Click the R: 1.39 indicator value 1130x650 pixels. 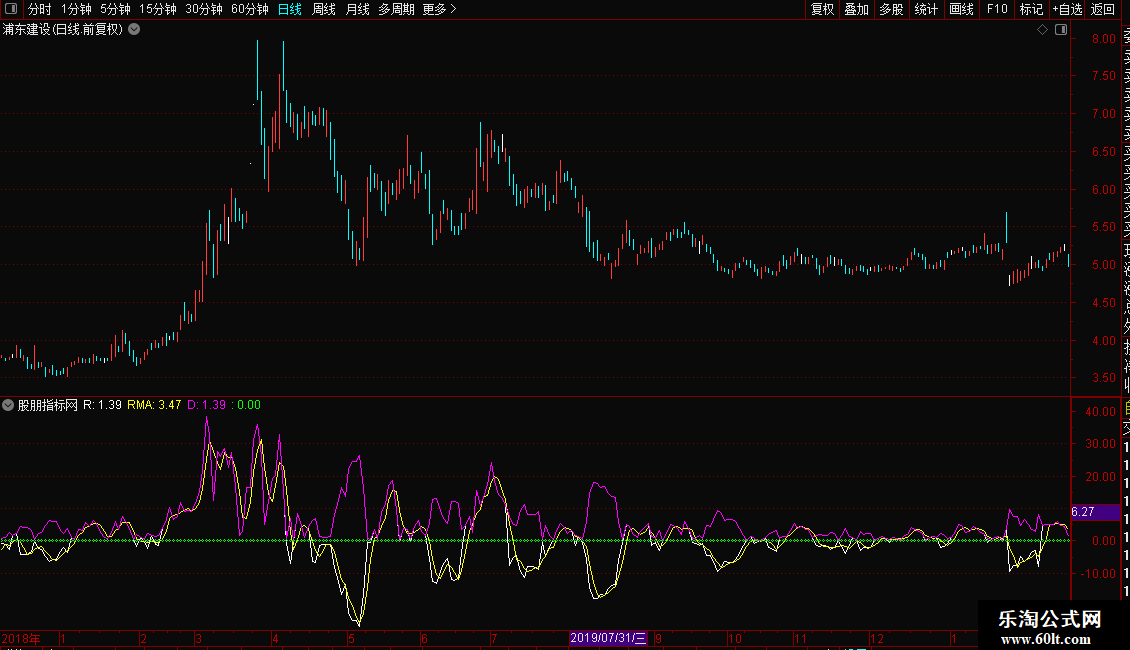click(x=102, y=405)
